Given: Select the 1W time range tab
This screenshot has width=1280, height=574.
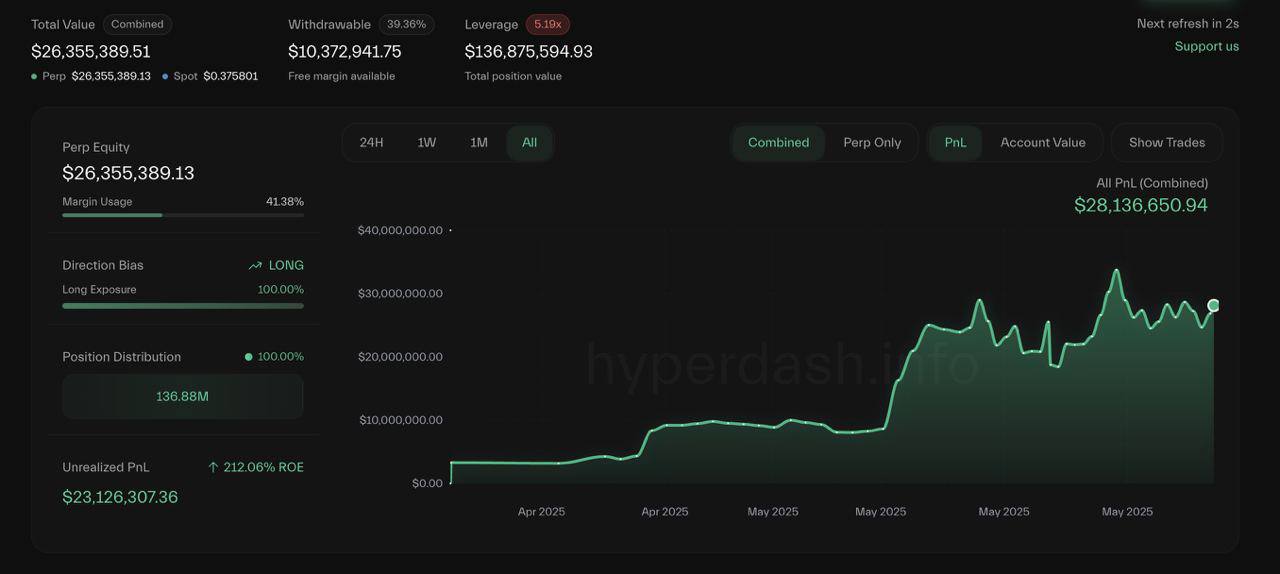Looking at the screenshot, I should coord(427,142).
